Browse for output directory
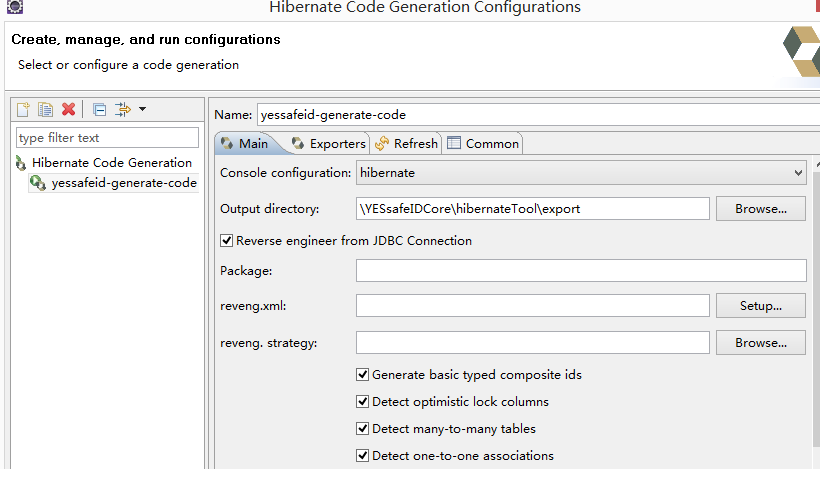 (x=761, y=209)
